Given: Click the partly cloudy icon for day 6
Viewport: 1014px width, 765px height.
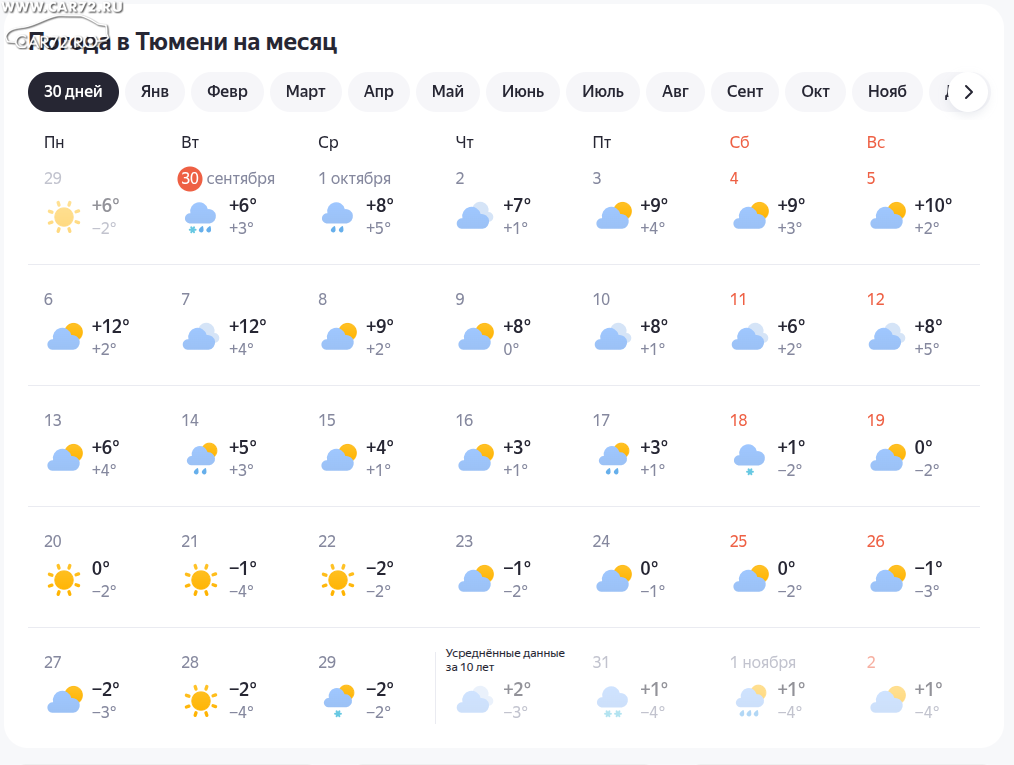Looking at the screenshot, I should click(x=64, y=337).
